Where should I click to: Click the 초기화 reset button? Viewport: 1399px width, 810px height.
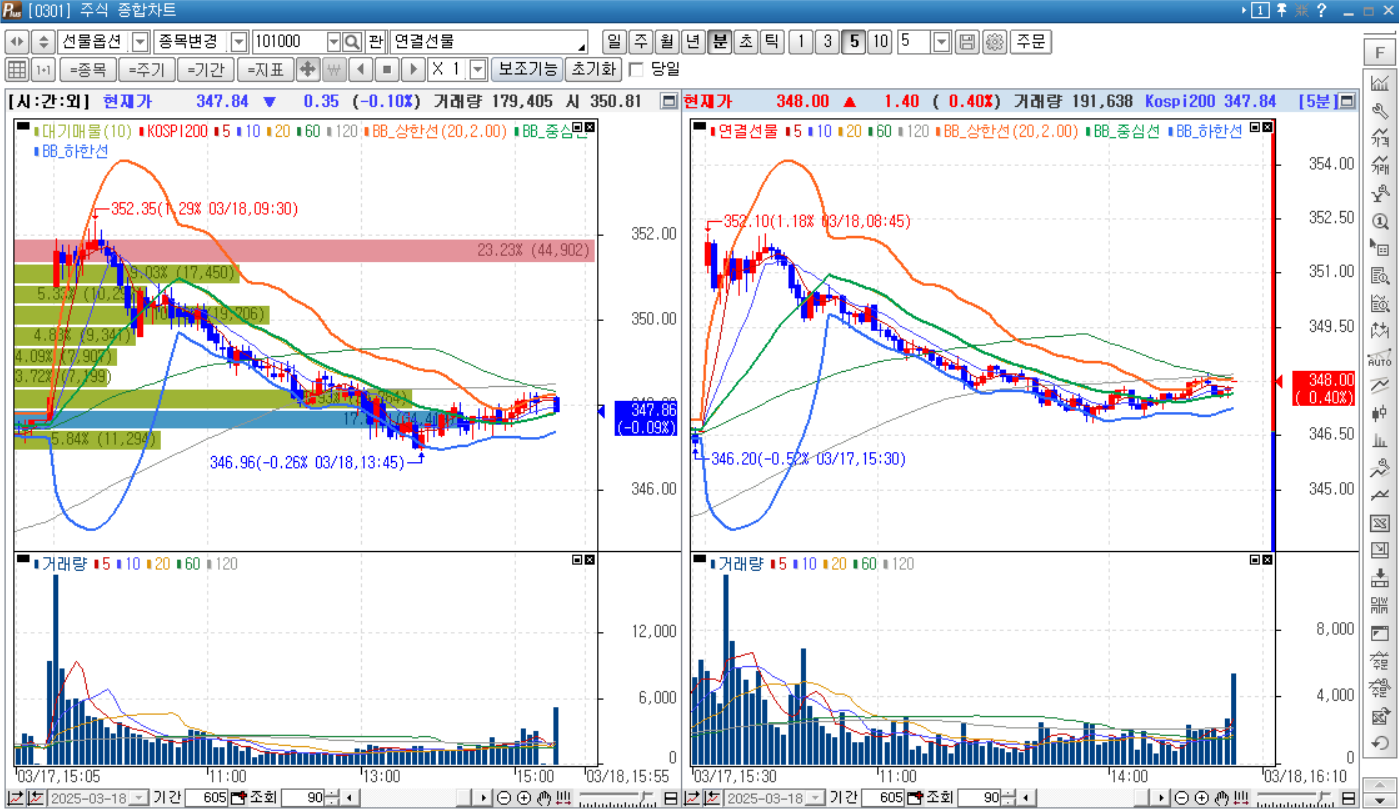point(593,69)
